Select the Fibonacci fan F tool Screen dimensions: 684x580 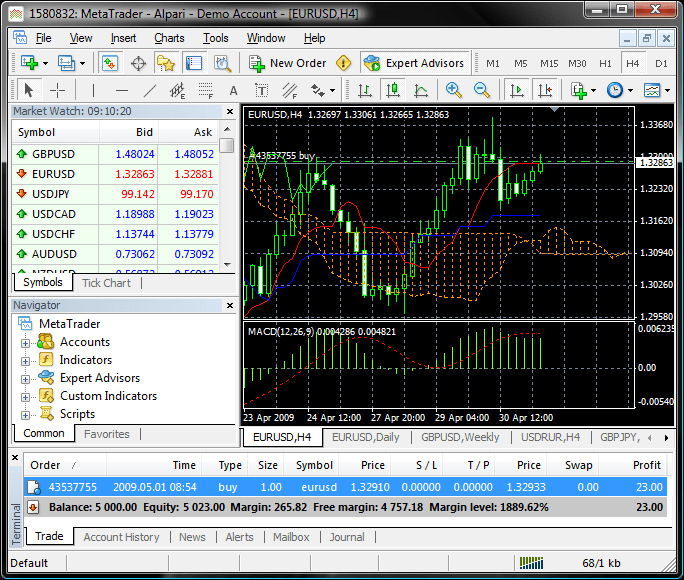(289, 91)
